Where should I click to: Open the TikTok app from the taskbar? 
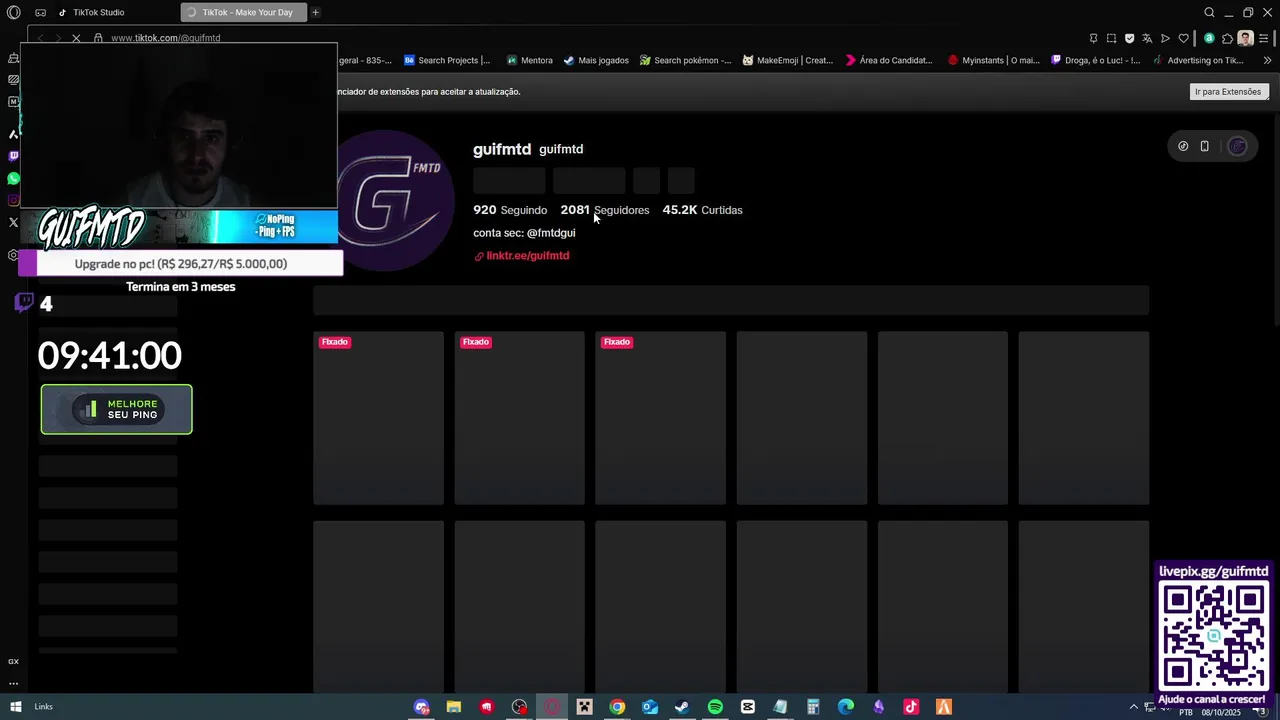911,707
